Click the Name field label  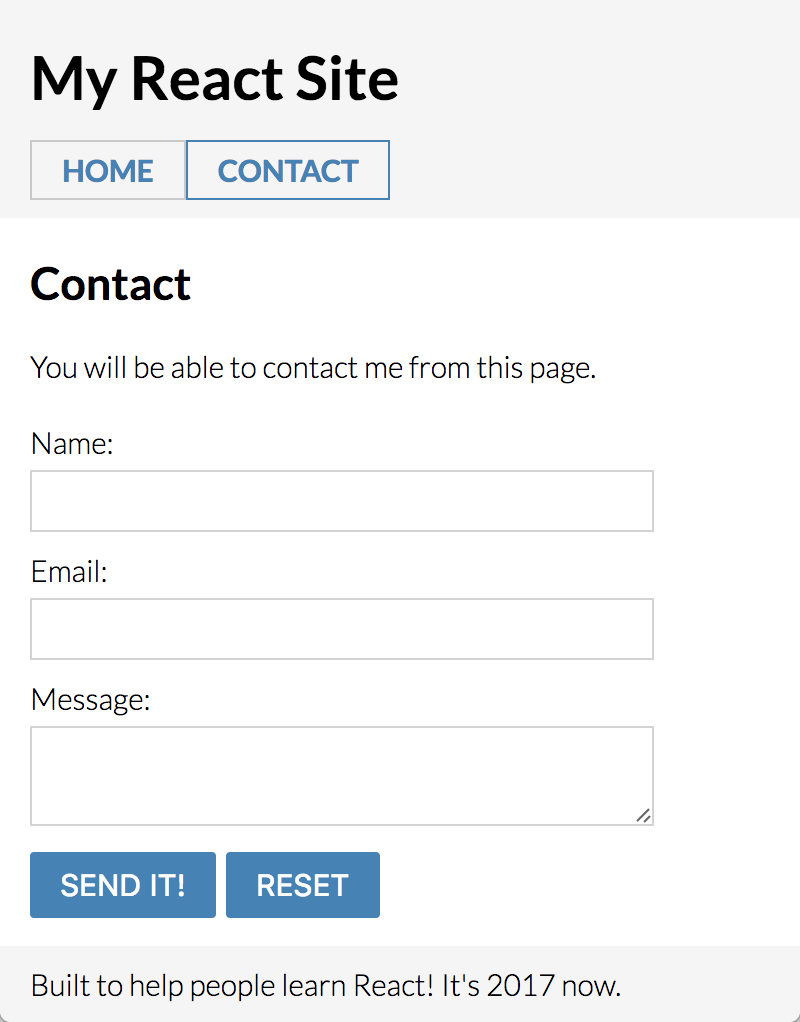(71, 444)
